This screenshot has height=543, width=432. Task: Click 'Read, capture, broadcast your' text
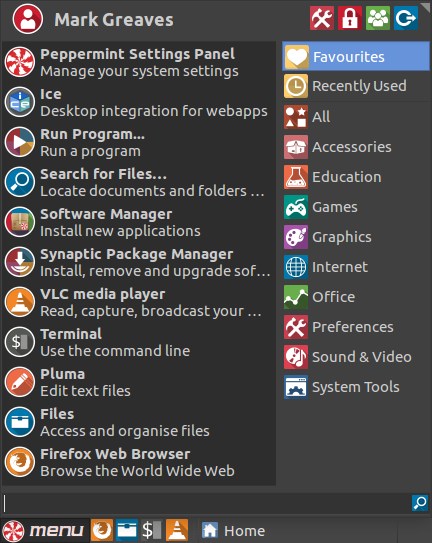coord(151,311)
